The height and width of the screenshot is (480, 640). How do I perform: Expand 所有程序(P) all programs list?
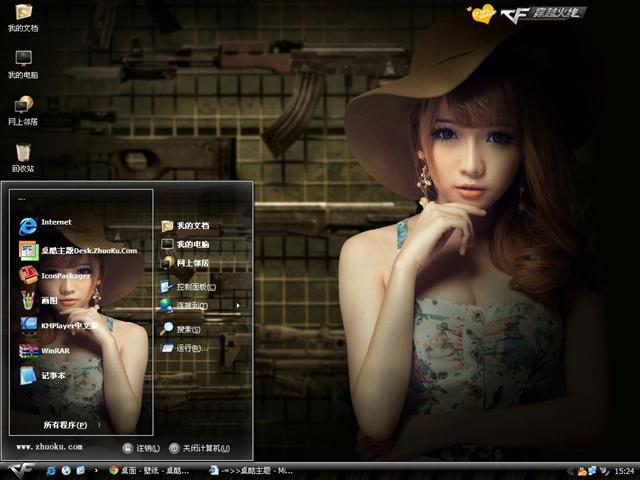[71, 425]
